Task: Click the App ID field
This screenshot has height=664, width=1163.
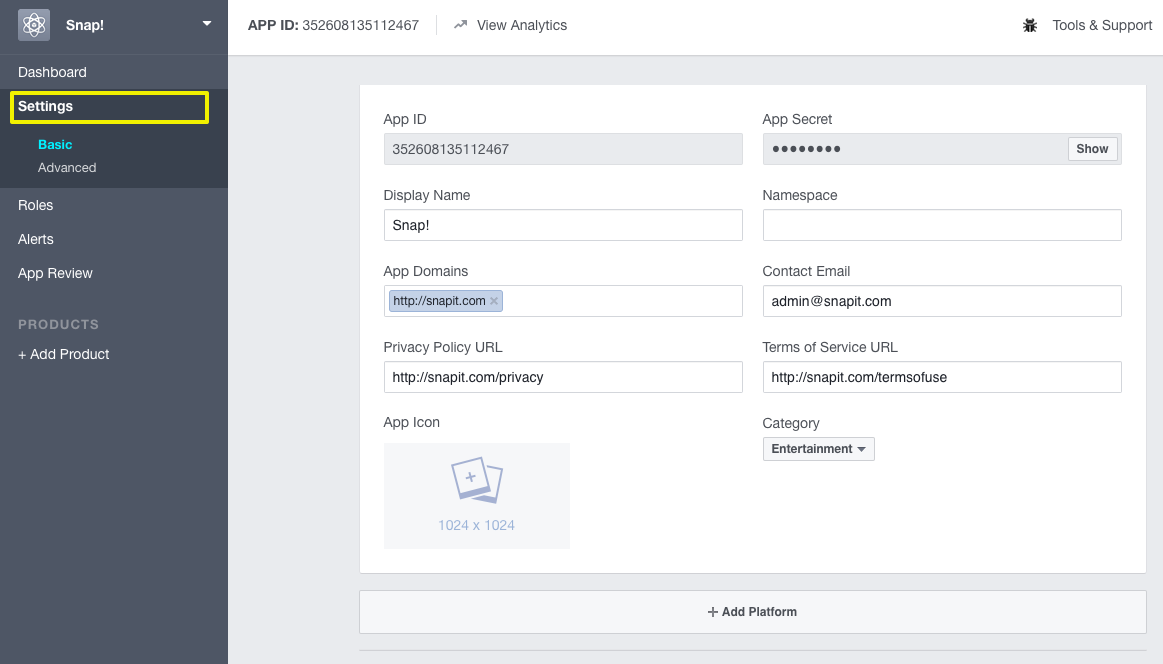Action: coord(563,149)
